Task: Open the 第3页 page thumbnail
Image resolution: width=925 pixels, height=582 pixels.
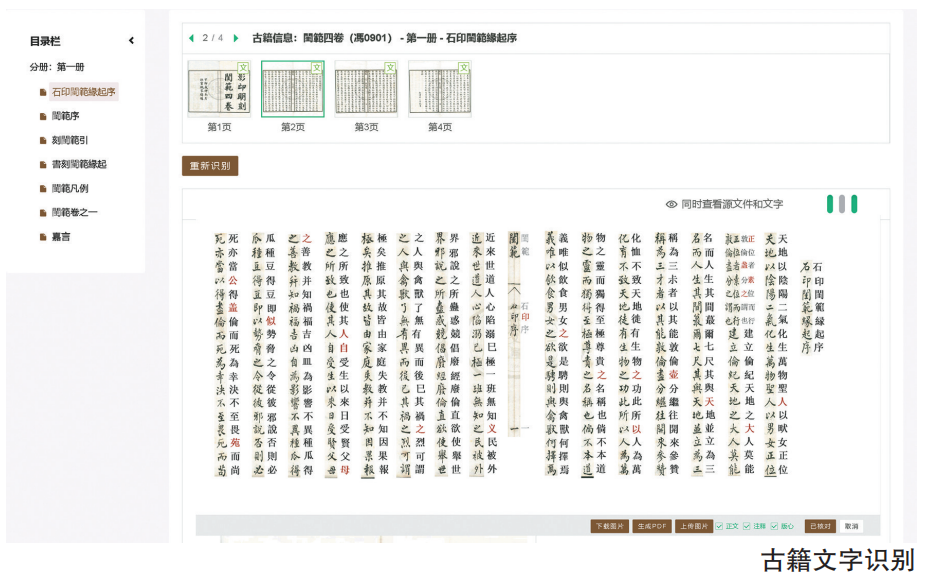Action: click(x=366, y=90)
